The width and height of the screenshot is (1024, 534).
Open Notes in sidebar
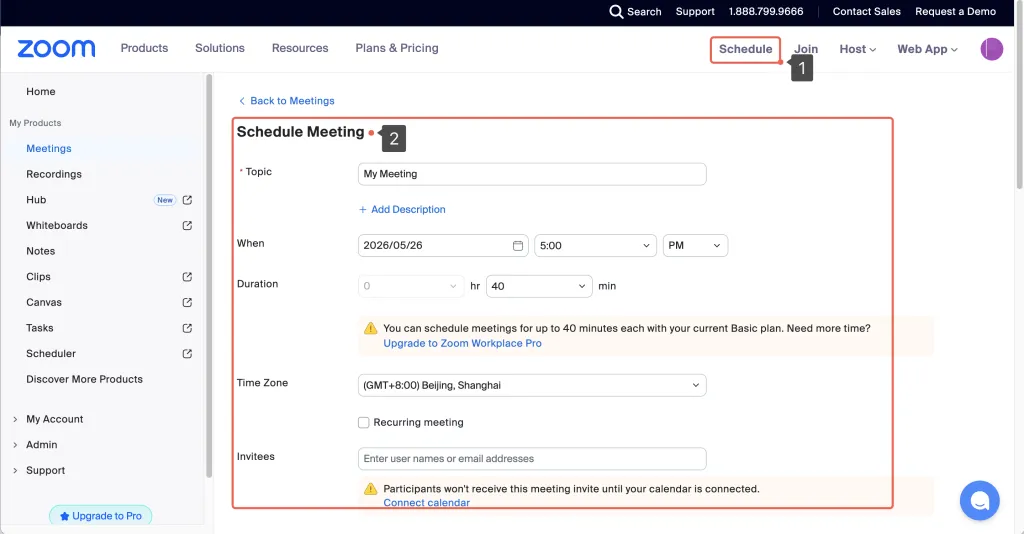(x=40, y=251)
